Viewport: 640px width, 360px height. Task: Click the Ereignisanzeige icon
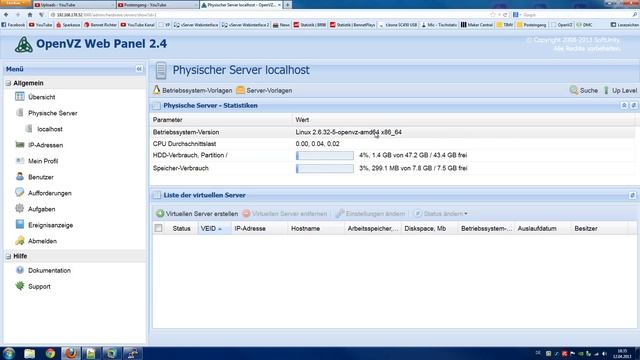20,224
